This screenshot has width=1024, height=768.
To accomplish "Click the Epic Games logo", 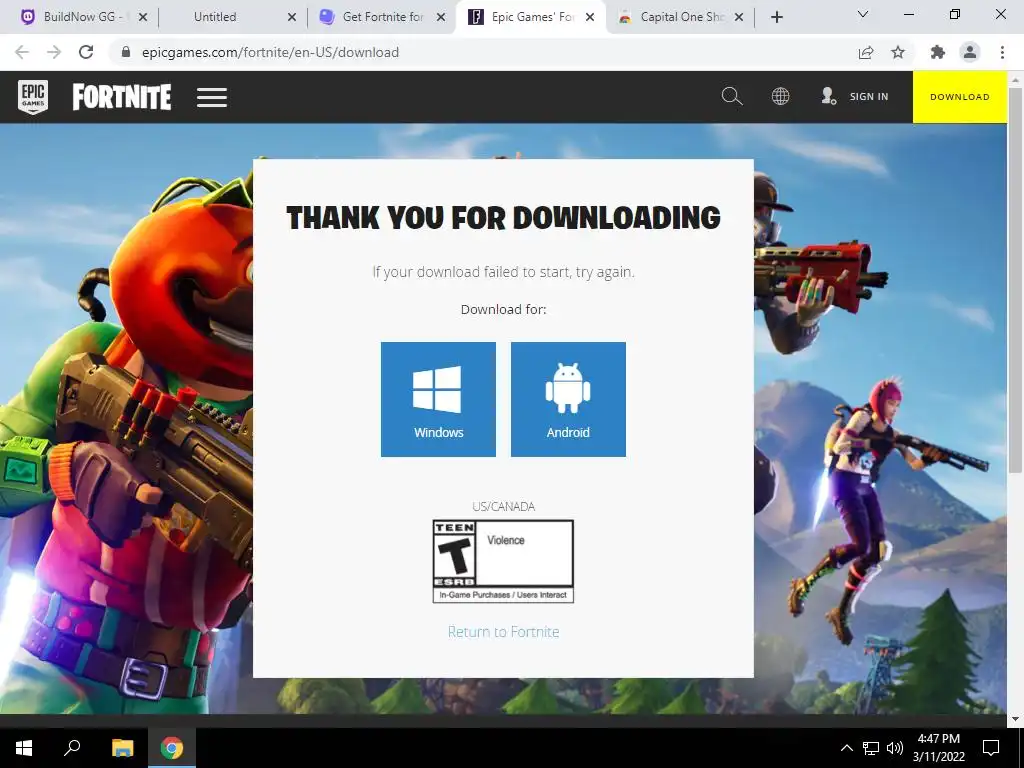I will click(33, 97).
